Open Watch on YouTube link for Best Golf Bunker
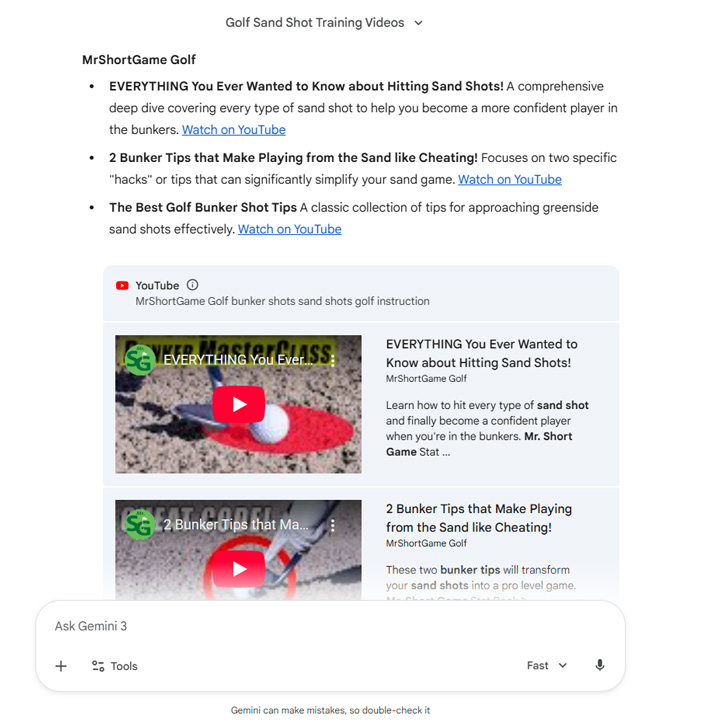The width and height of the screenshot is (720, 724). [x=290, y=229]
